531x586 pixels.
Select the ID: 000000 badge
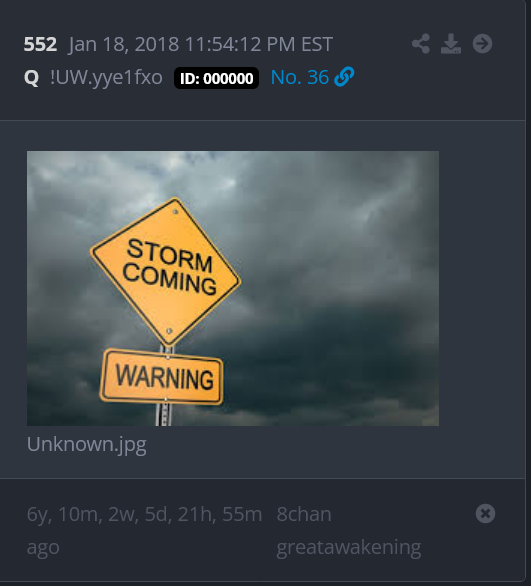coord(216,78)
